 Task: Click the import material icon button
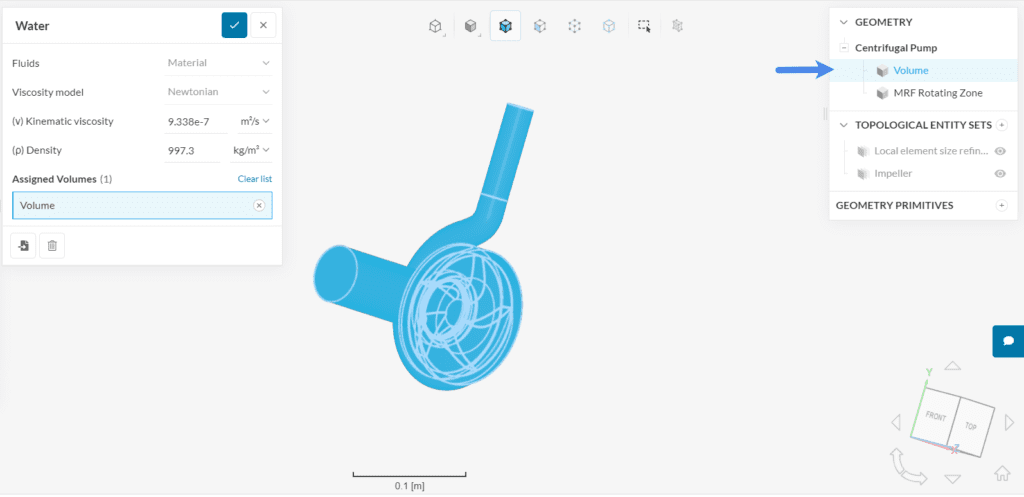[24, 246]
